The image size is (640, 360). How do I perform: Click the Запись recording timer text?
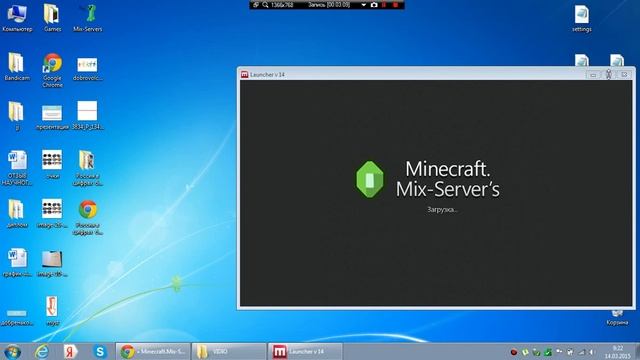[329, 5]
